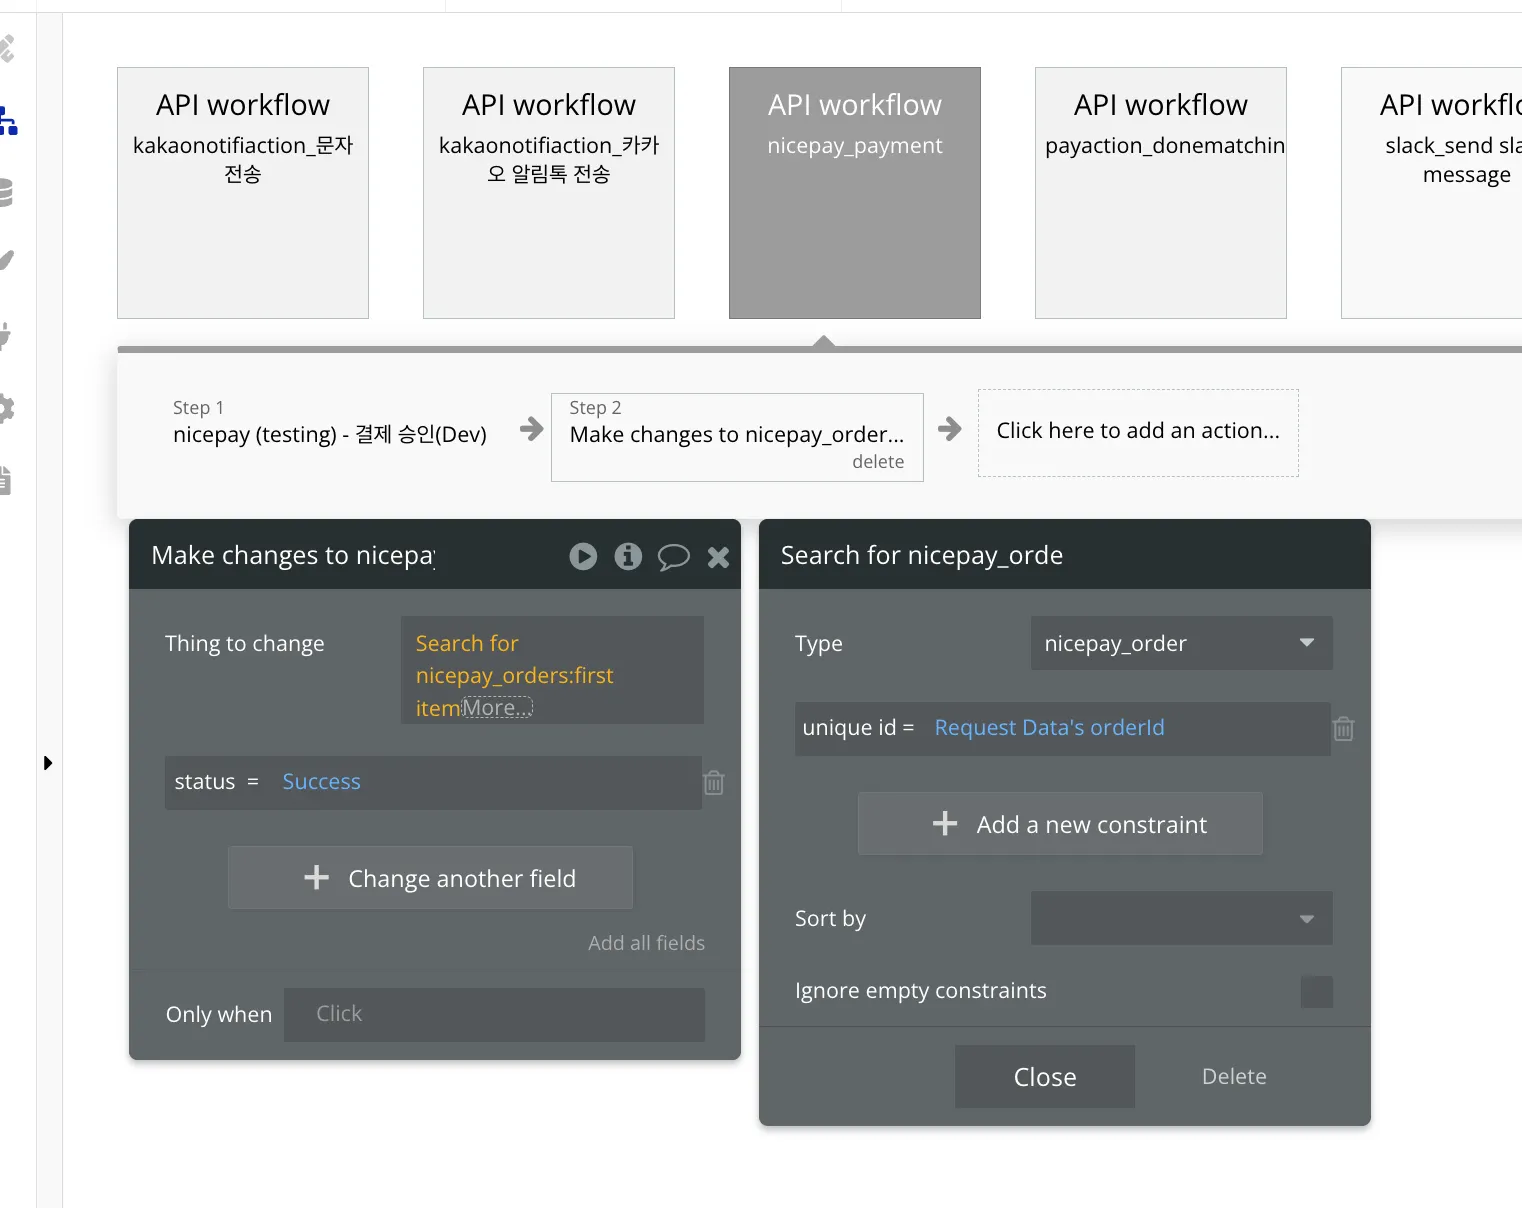Open the Data tab database icon
The height and width of the screenshot is (1208, 1522).
pyautogui.click(x=6, y=191)
